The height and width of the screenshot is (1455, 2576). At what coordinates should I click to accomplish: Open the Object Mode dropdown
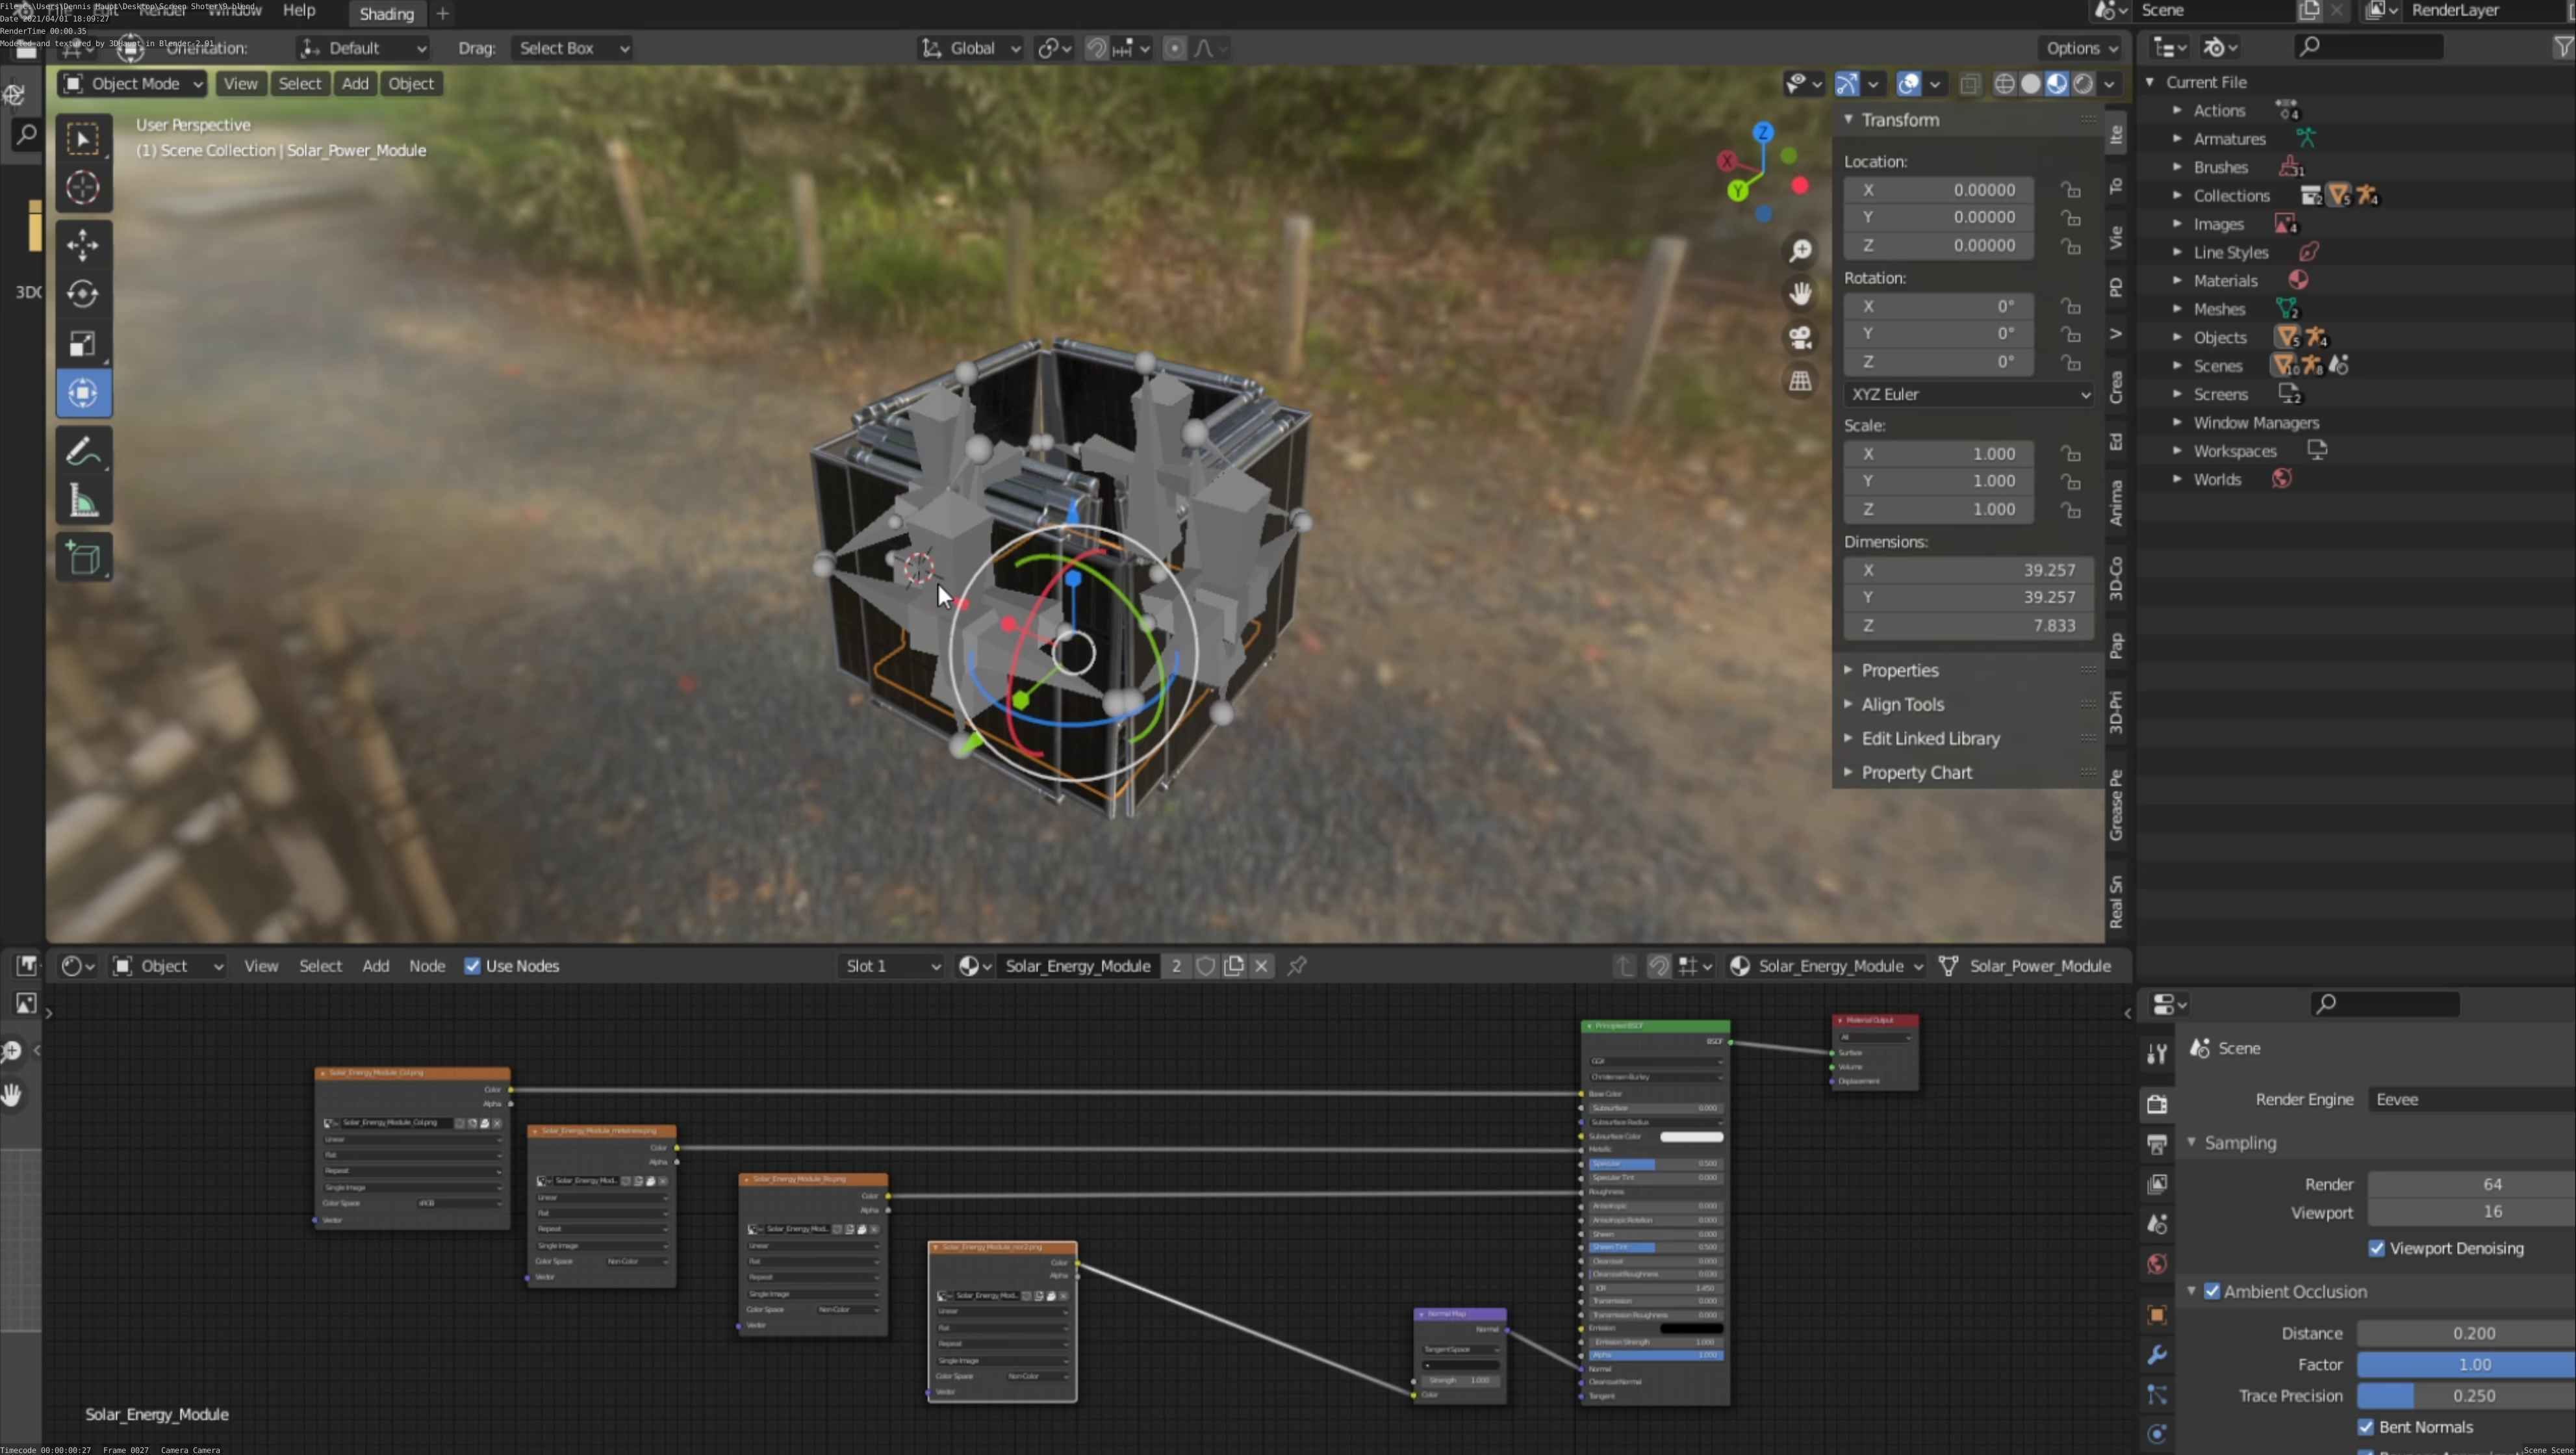[133, 84]
